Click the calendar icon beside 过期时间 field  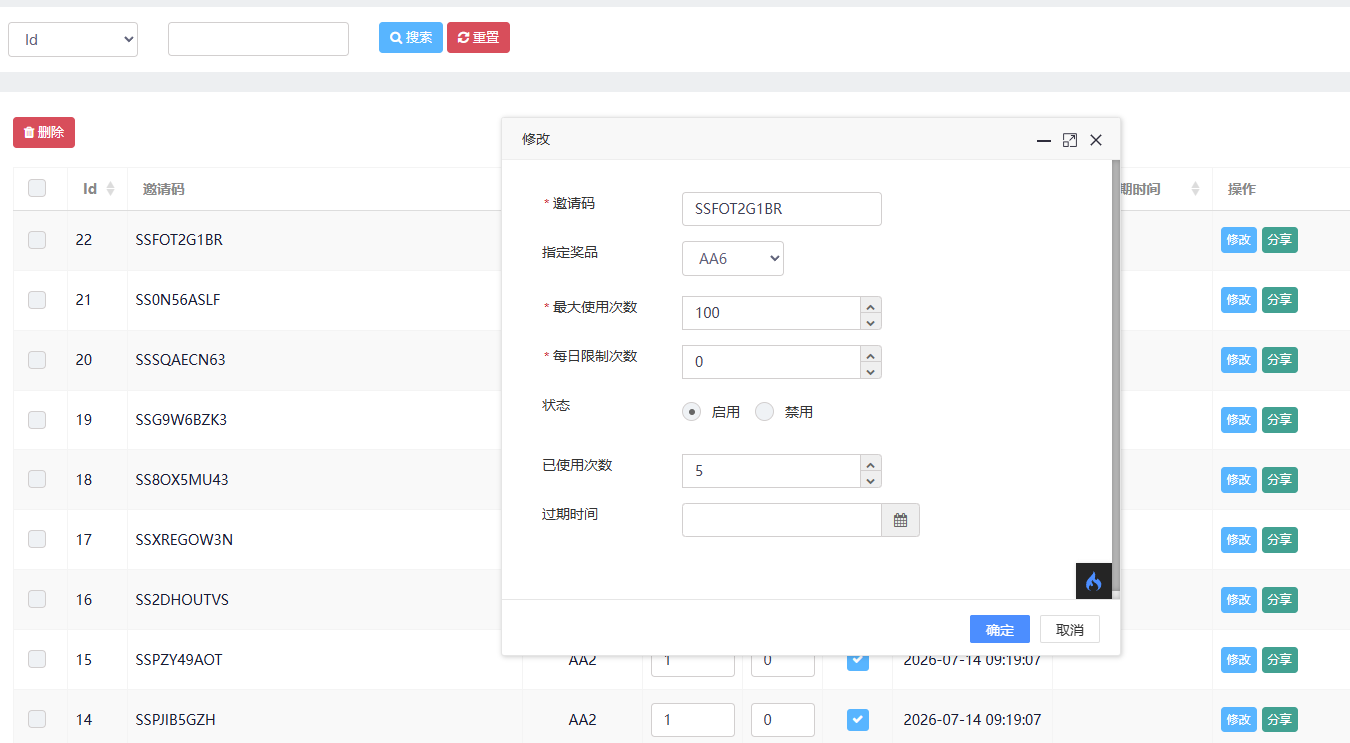tap(900, 520)
